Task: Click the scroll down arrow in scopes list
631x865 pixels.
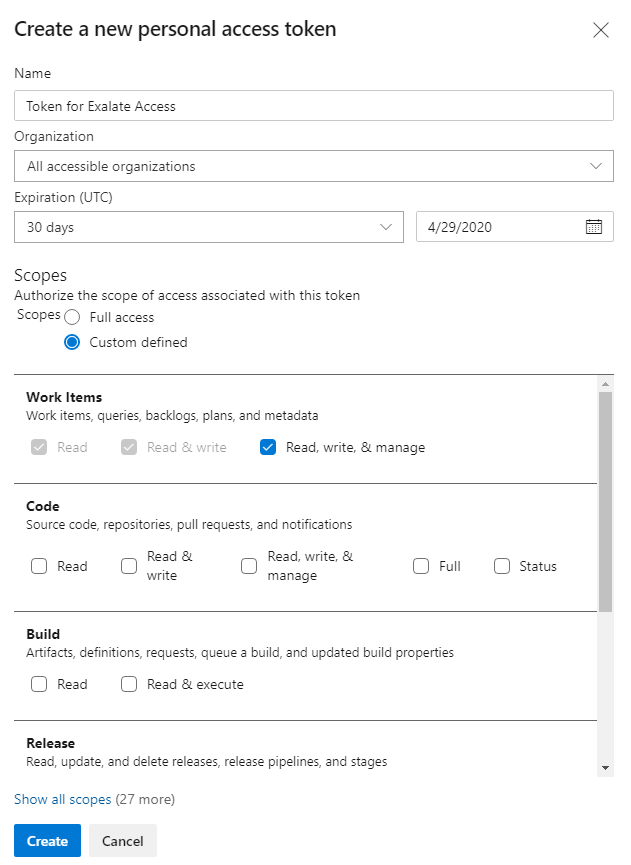Action: coord(605,767)
